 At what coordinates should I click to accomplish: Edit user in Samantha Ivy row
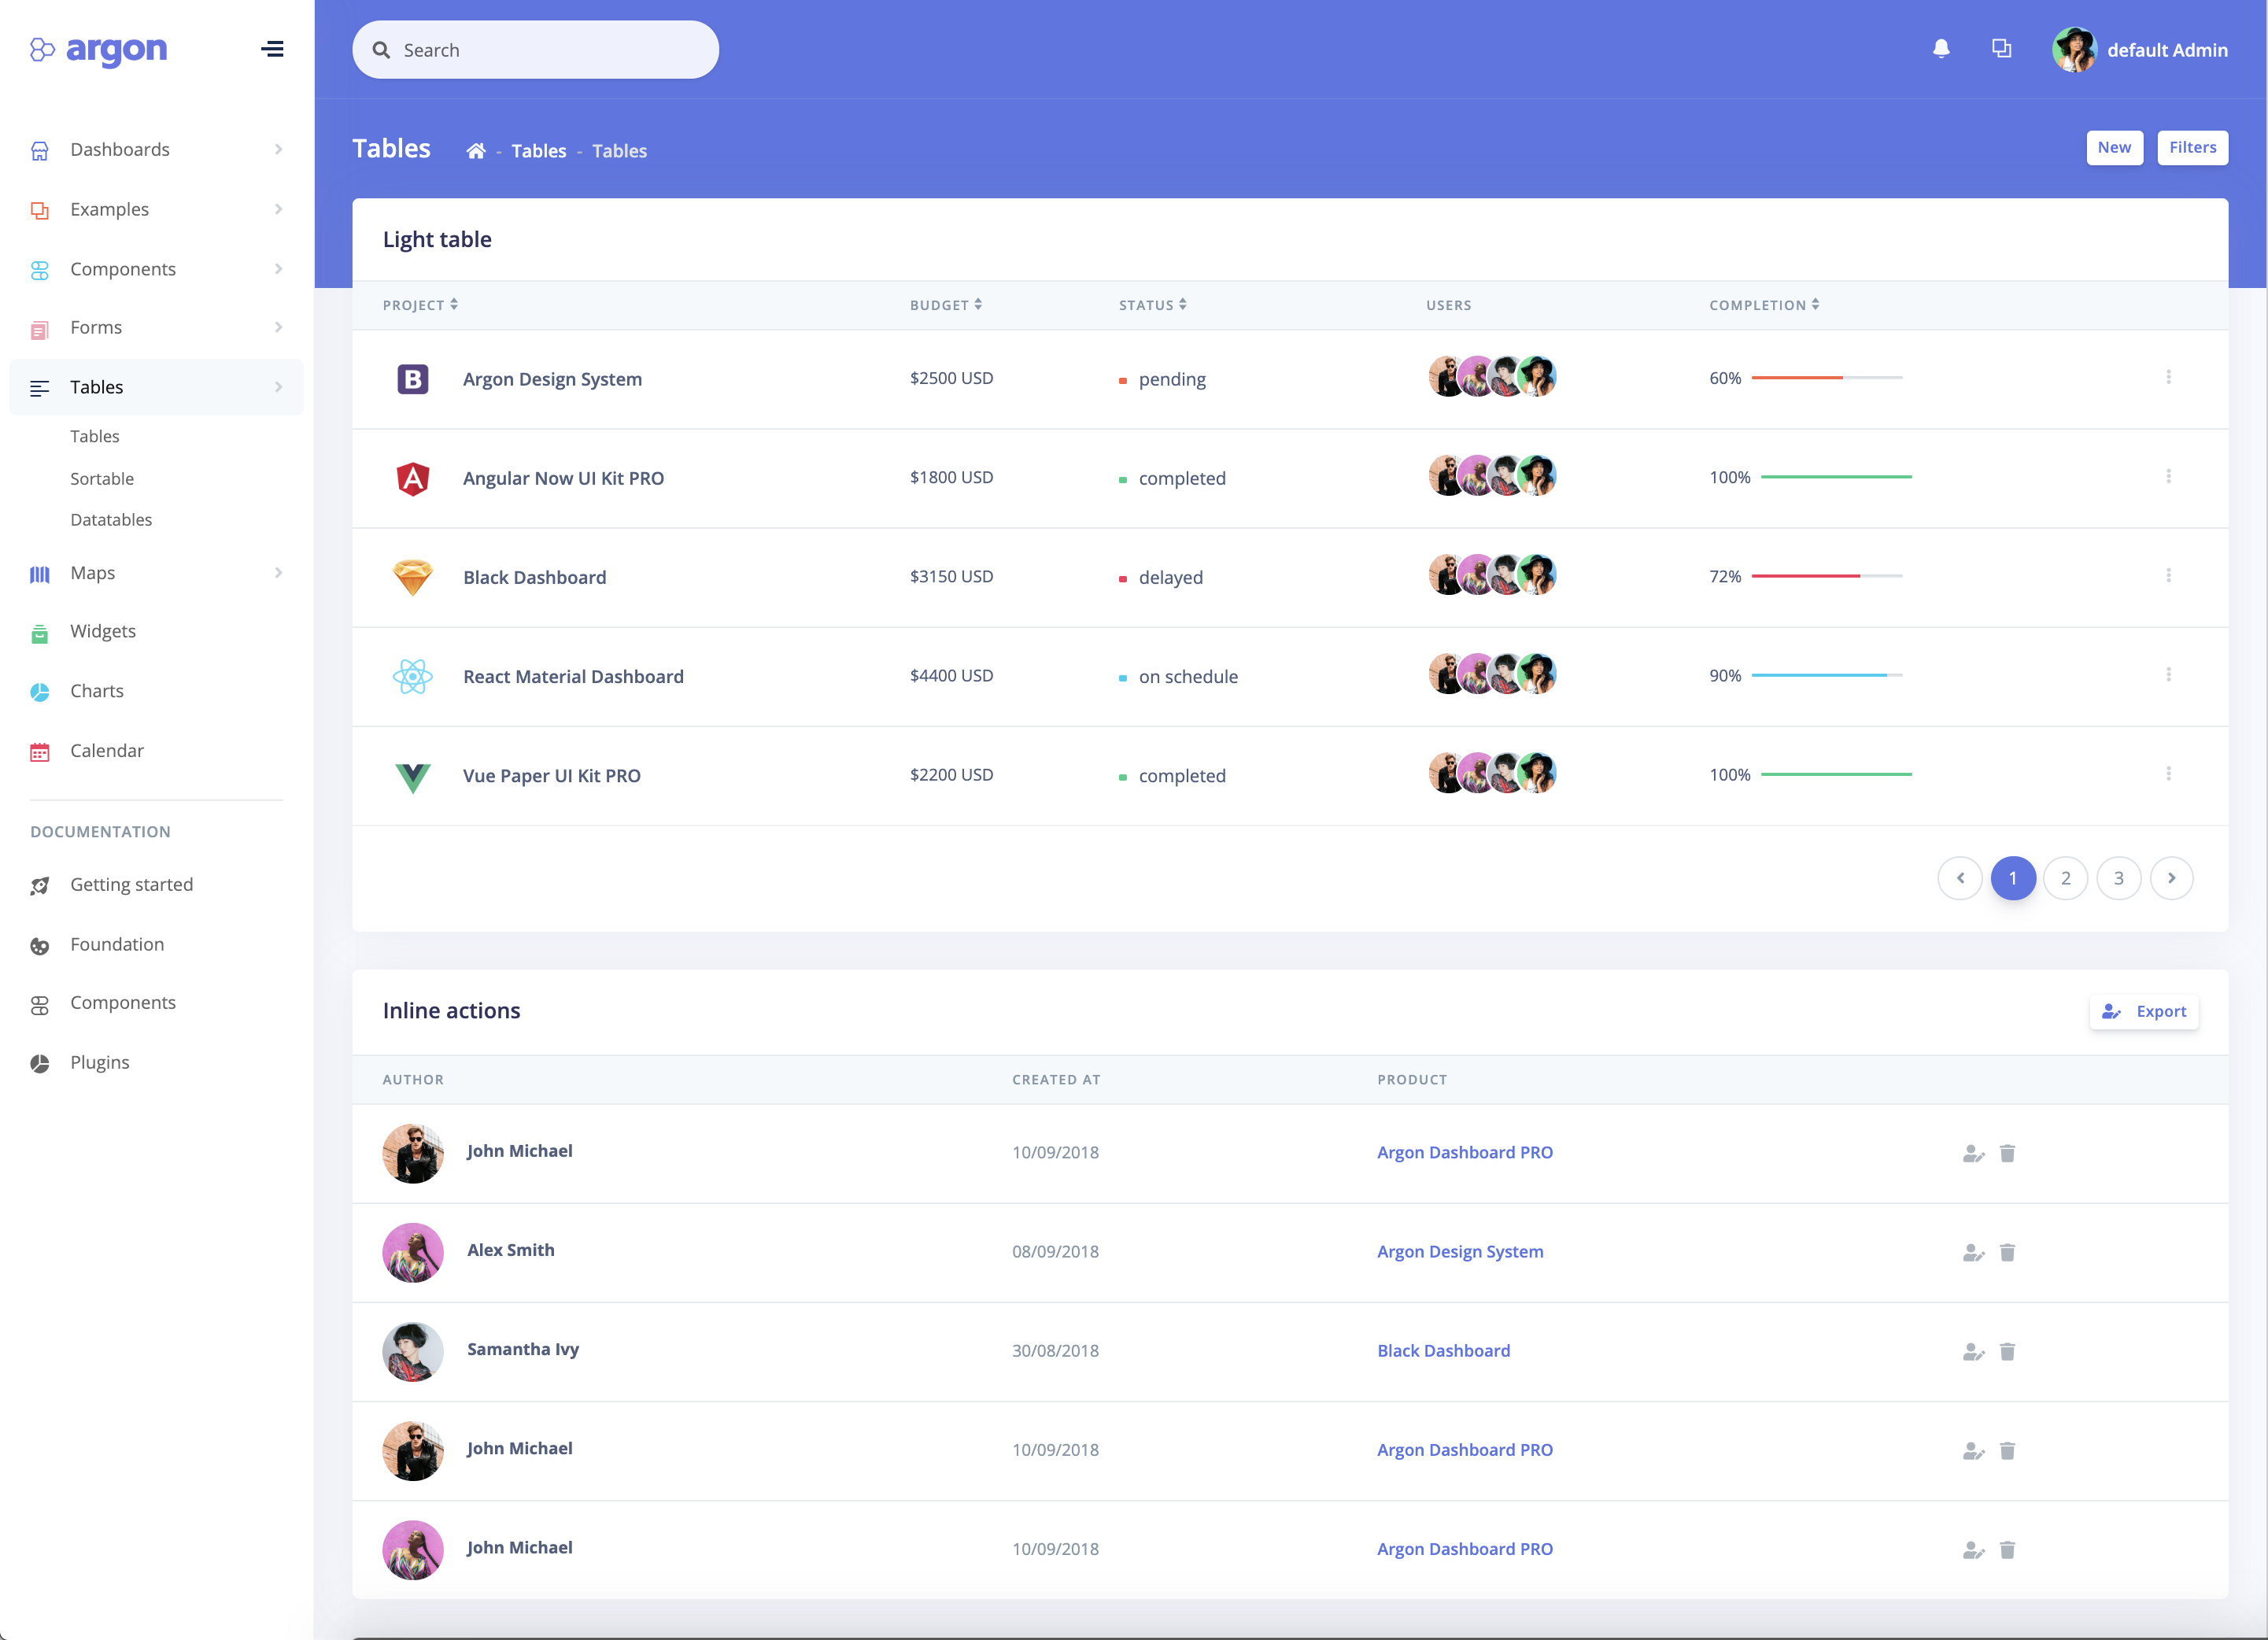1973,1352
